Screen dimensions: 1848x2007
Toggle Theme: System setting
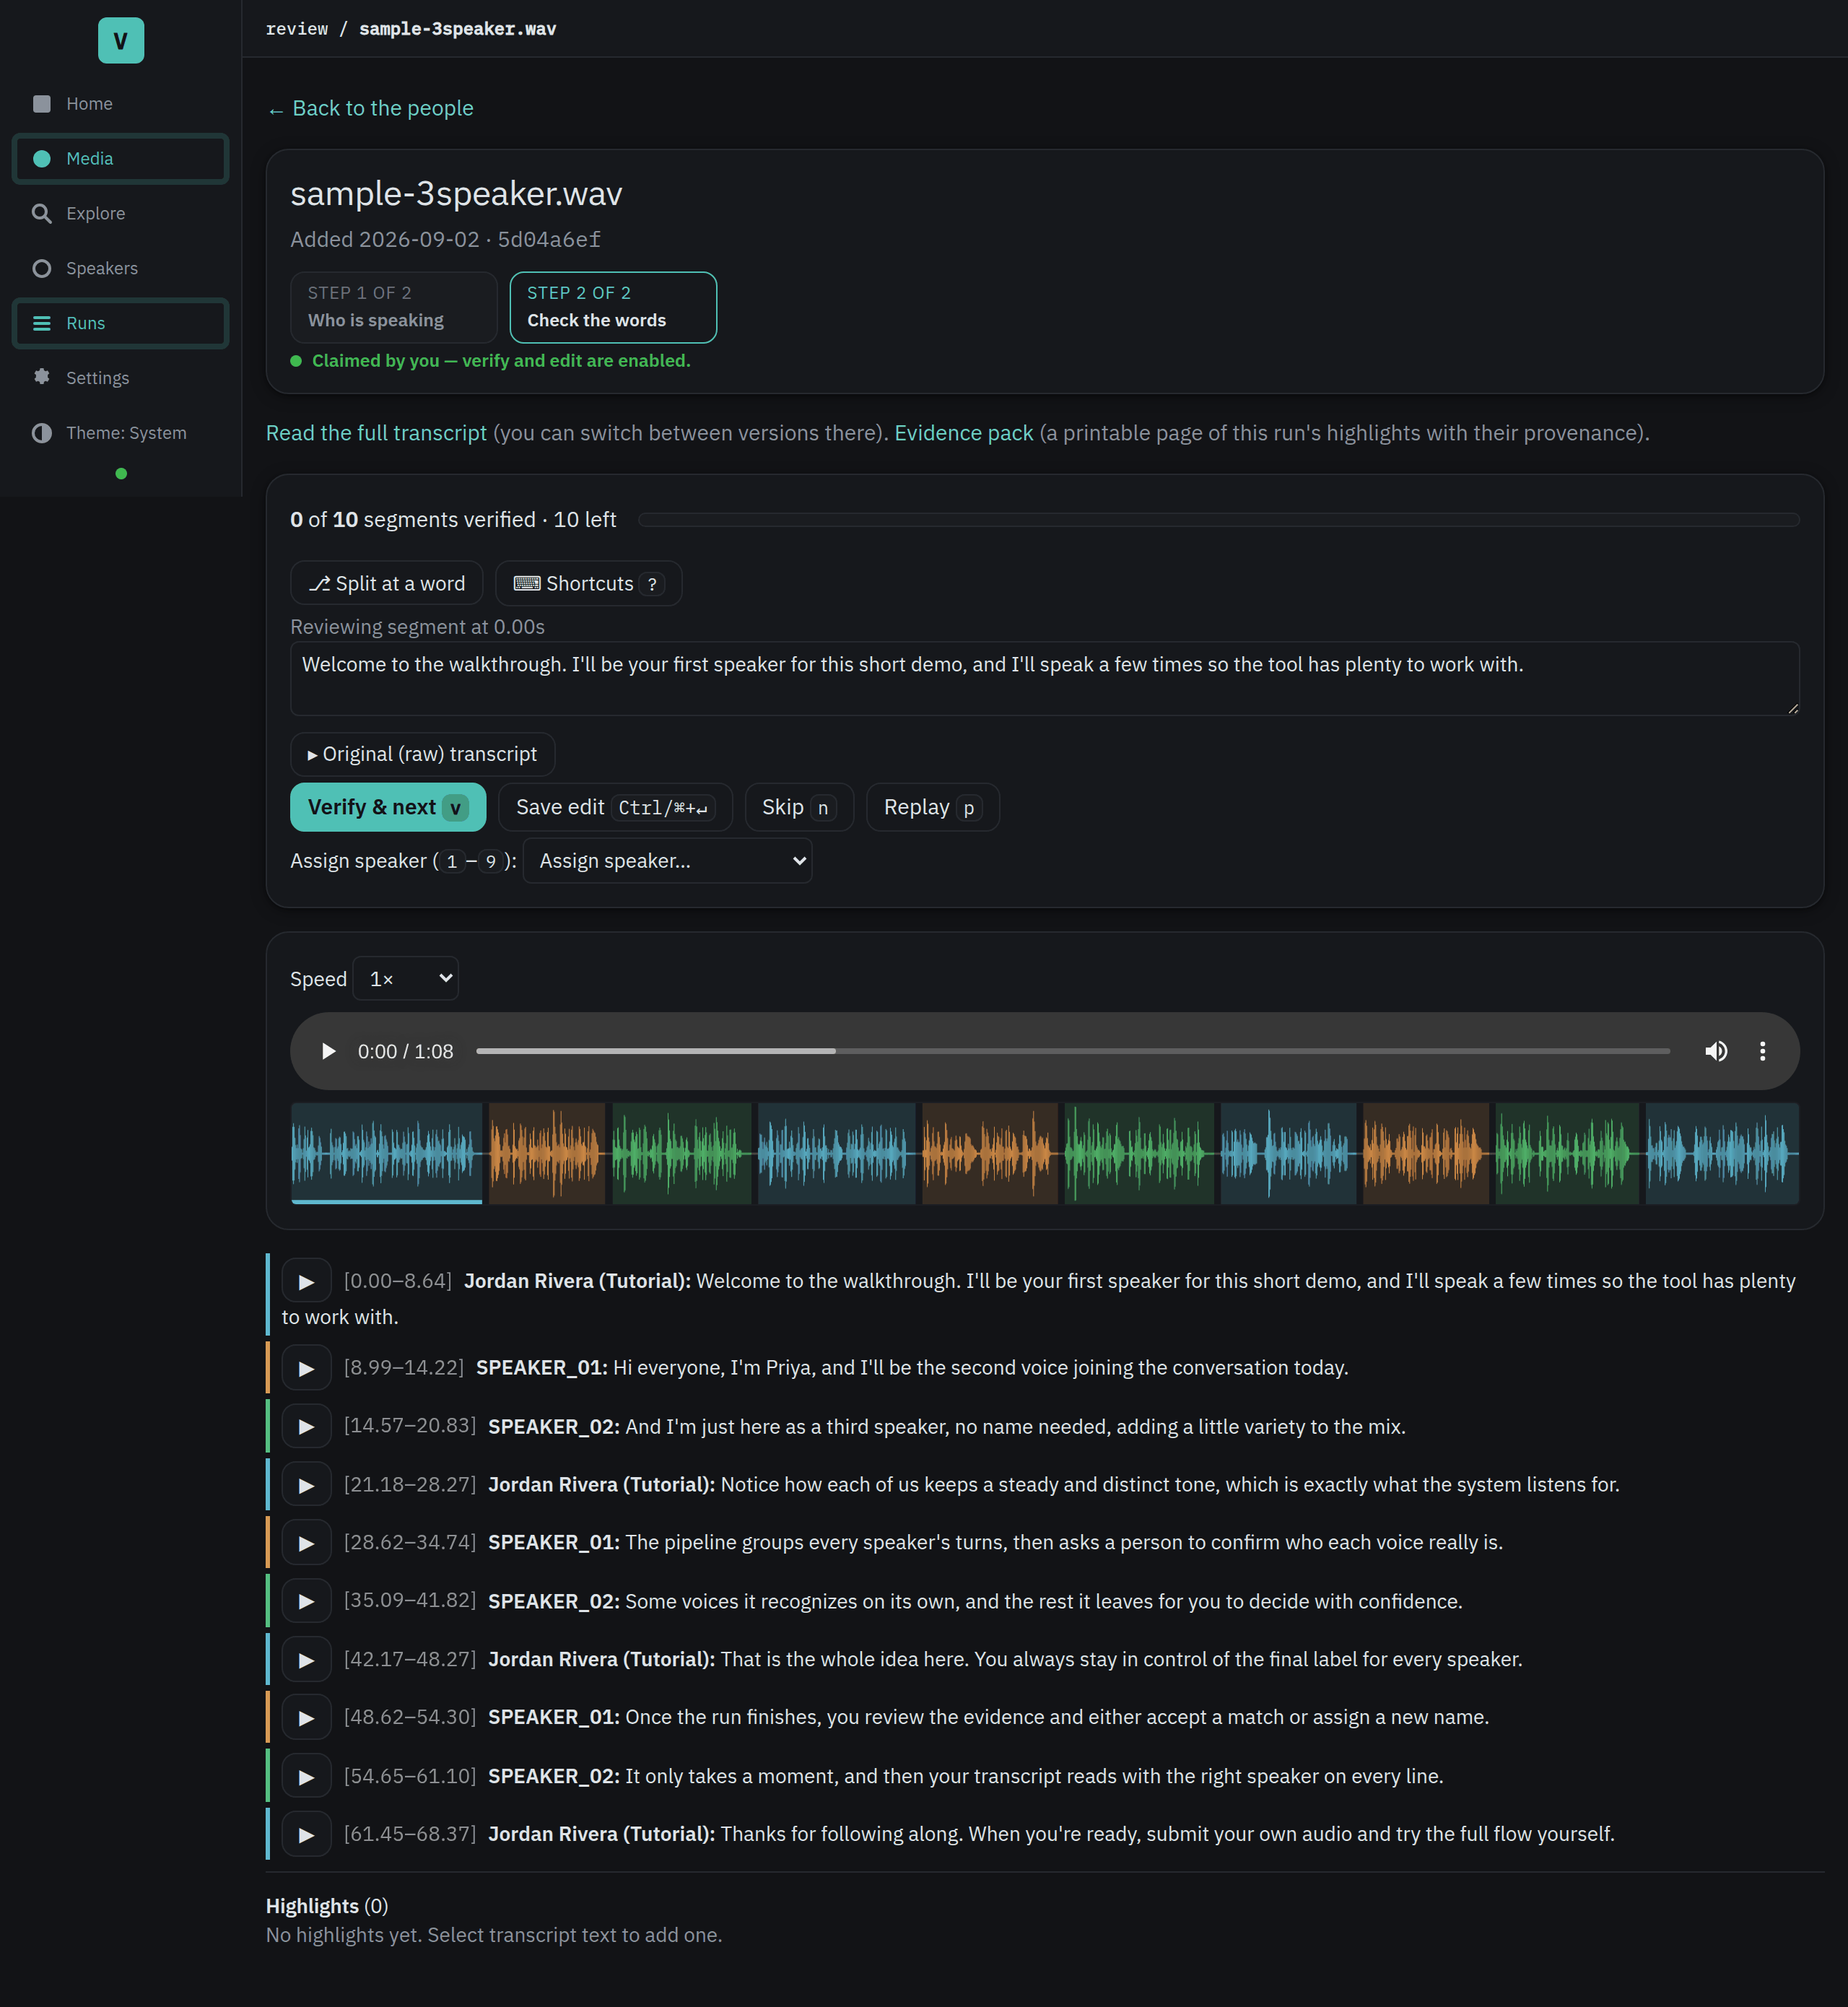click(x=121, y=434)
